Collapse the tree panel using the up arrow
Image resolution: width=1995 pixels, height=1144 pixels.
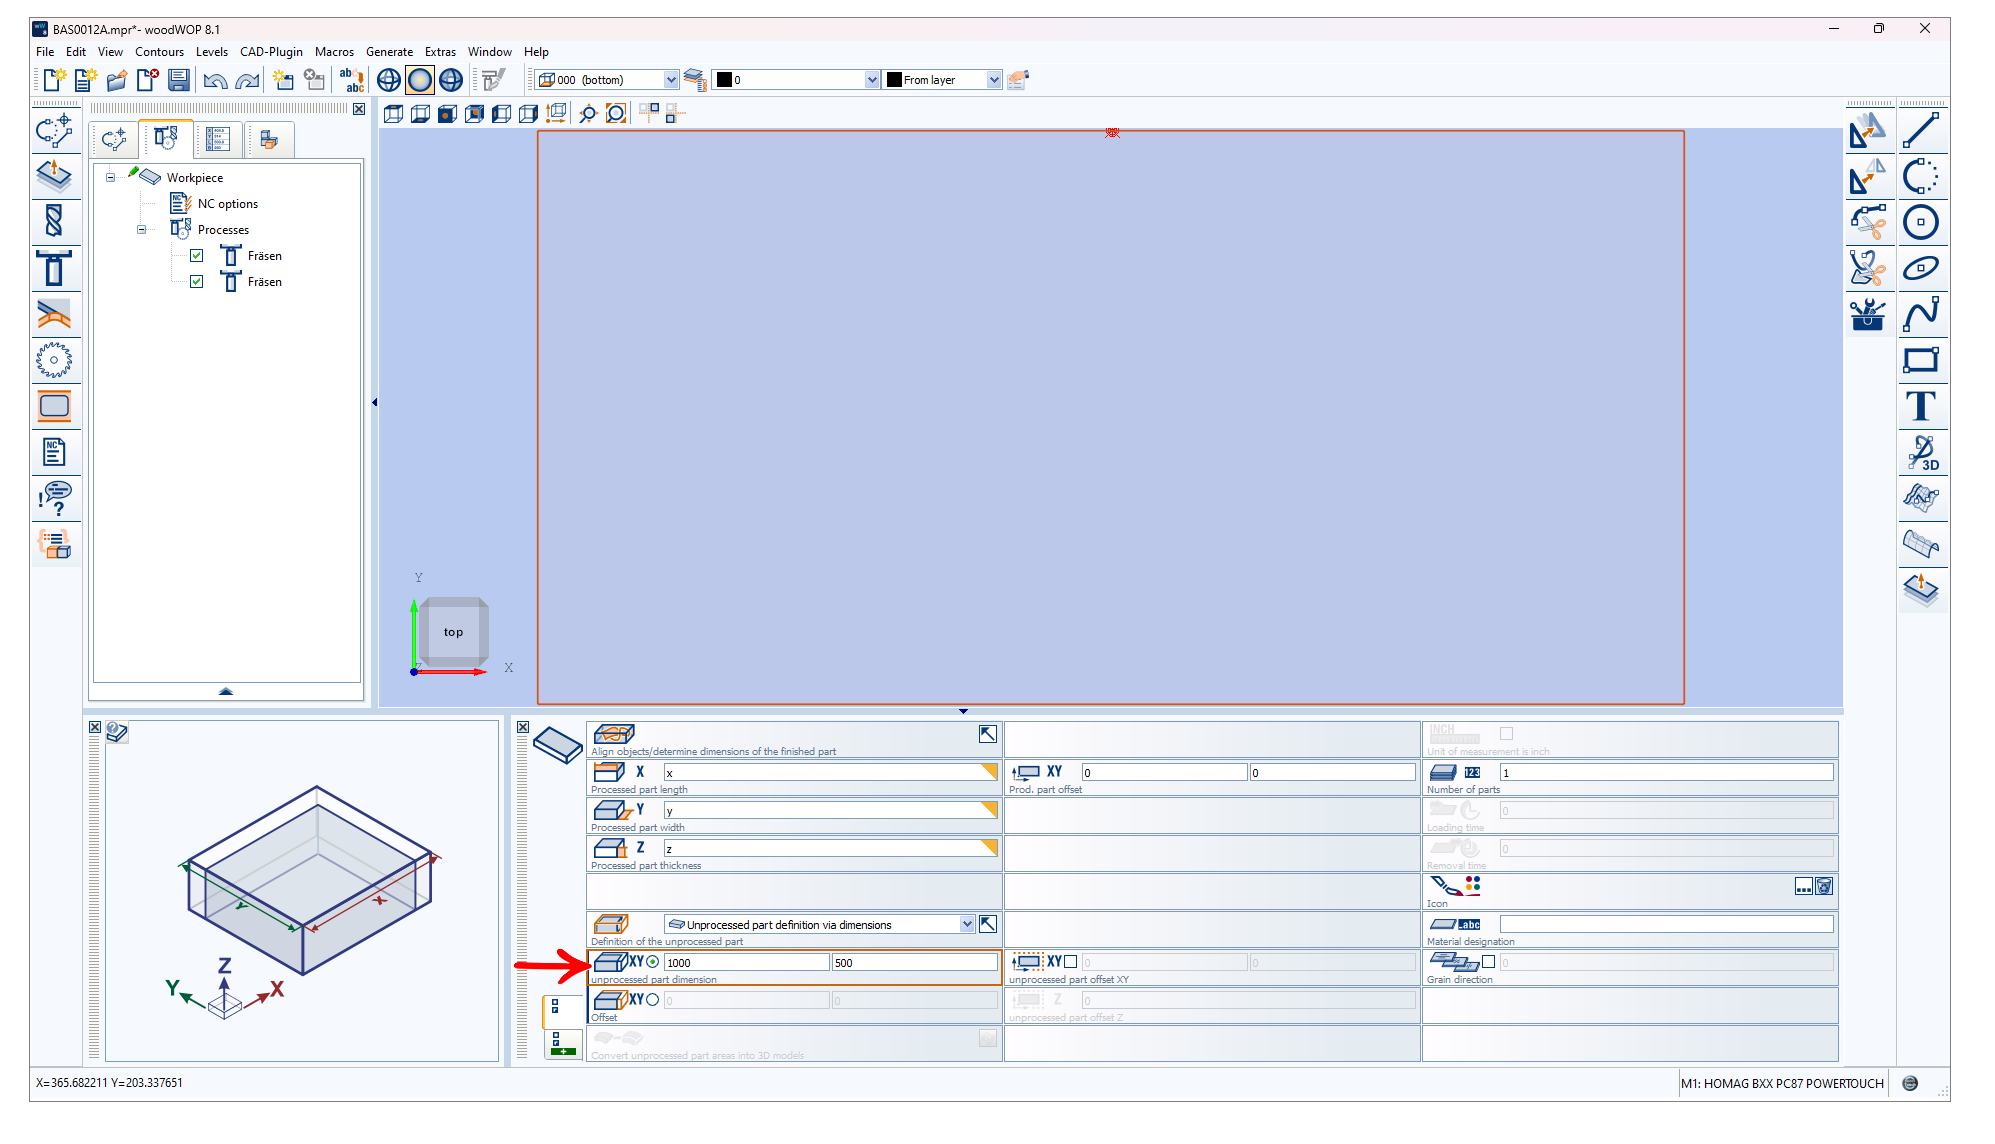[x=226, y=691]
